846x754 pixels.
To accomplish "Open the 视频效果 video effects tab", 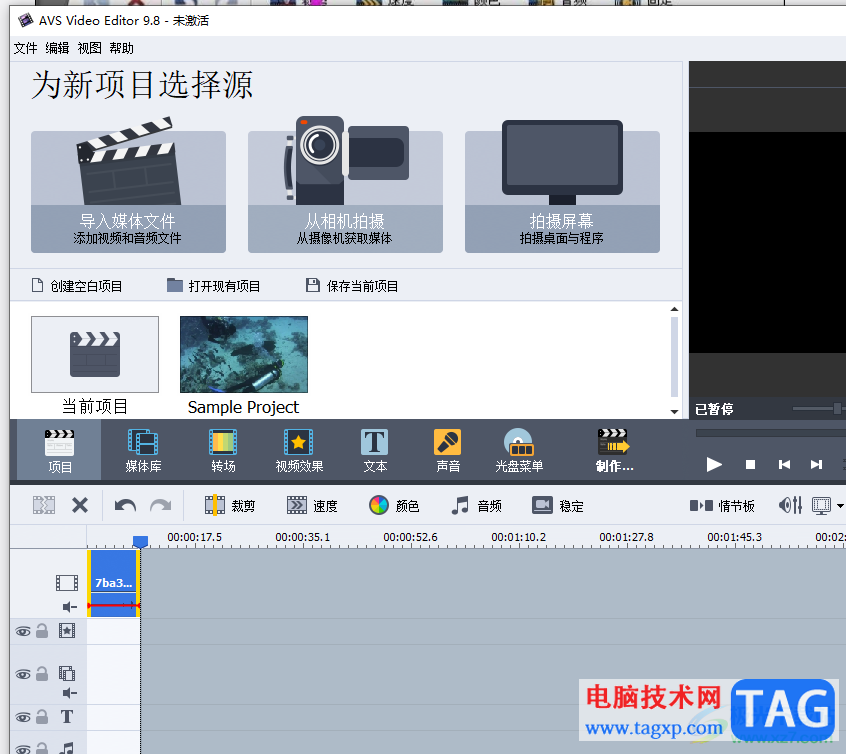I will 299,451.
